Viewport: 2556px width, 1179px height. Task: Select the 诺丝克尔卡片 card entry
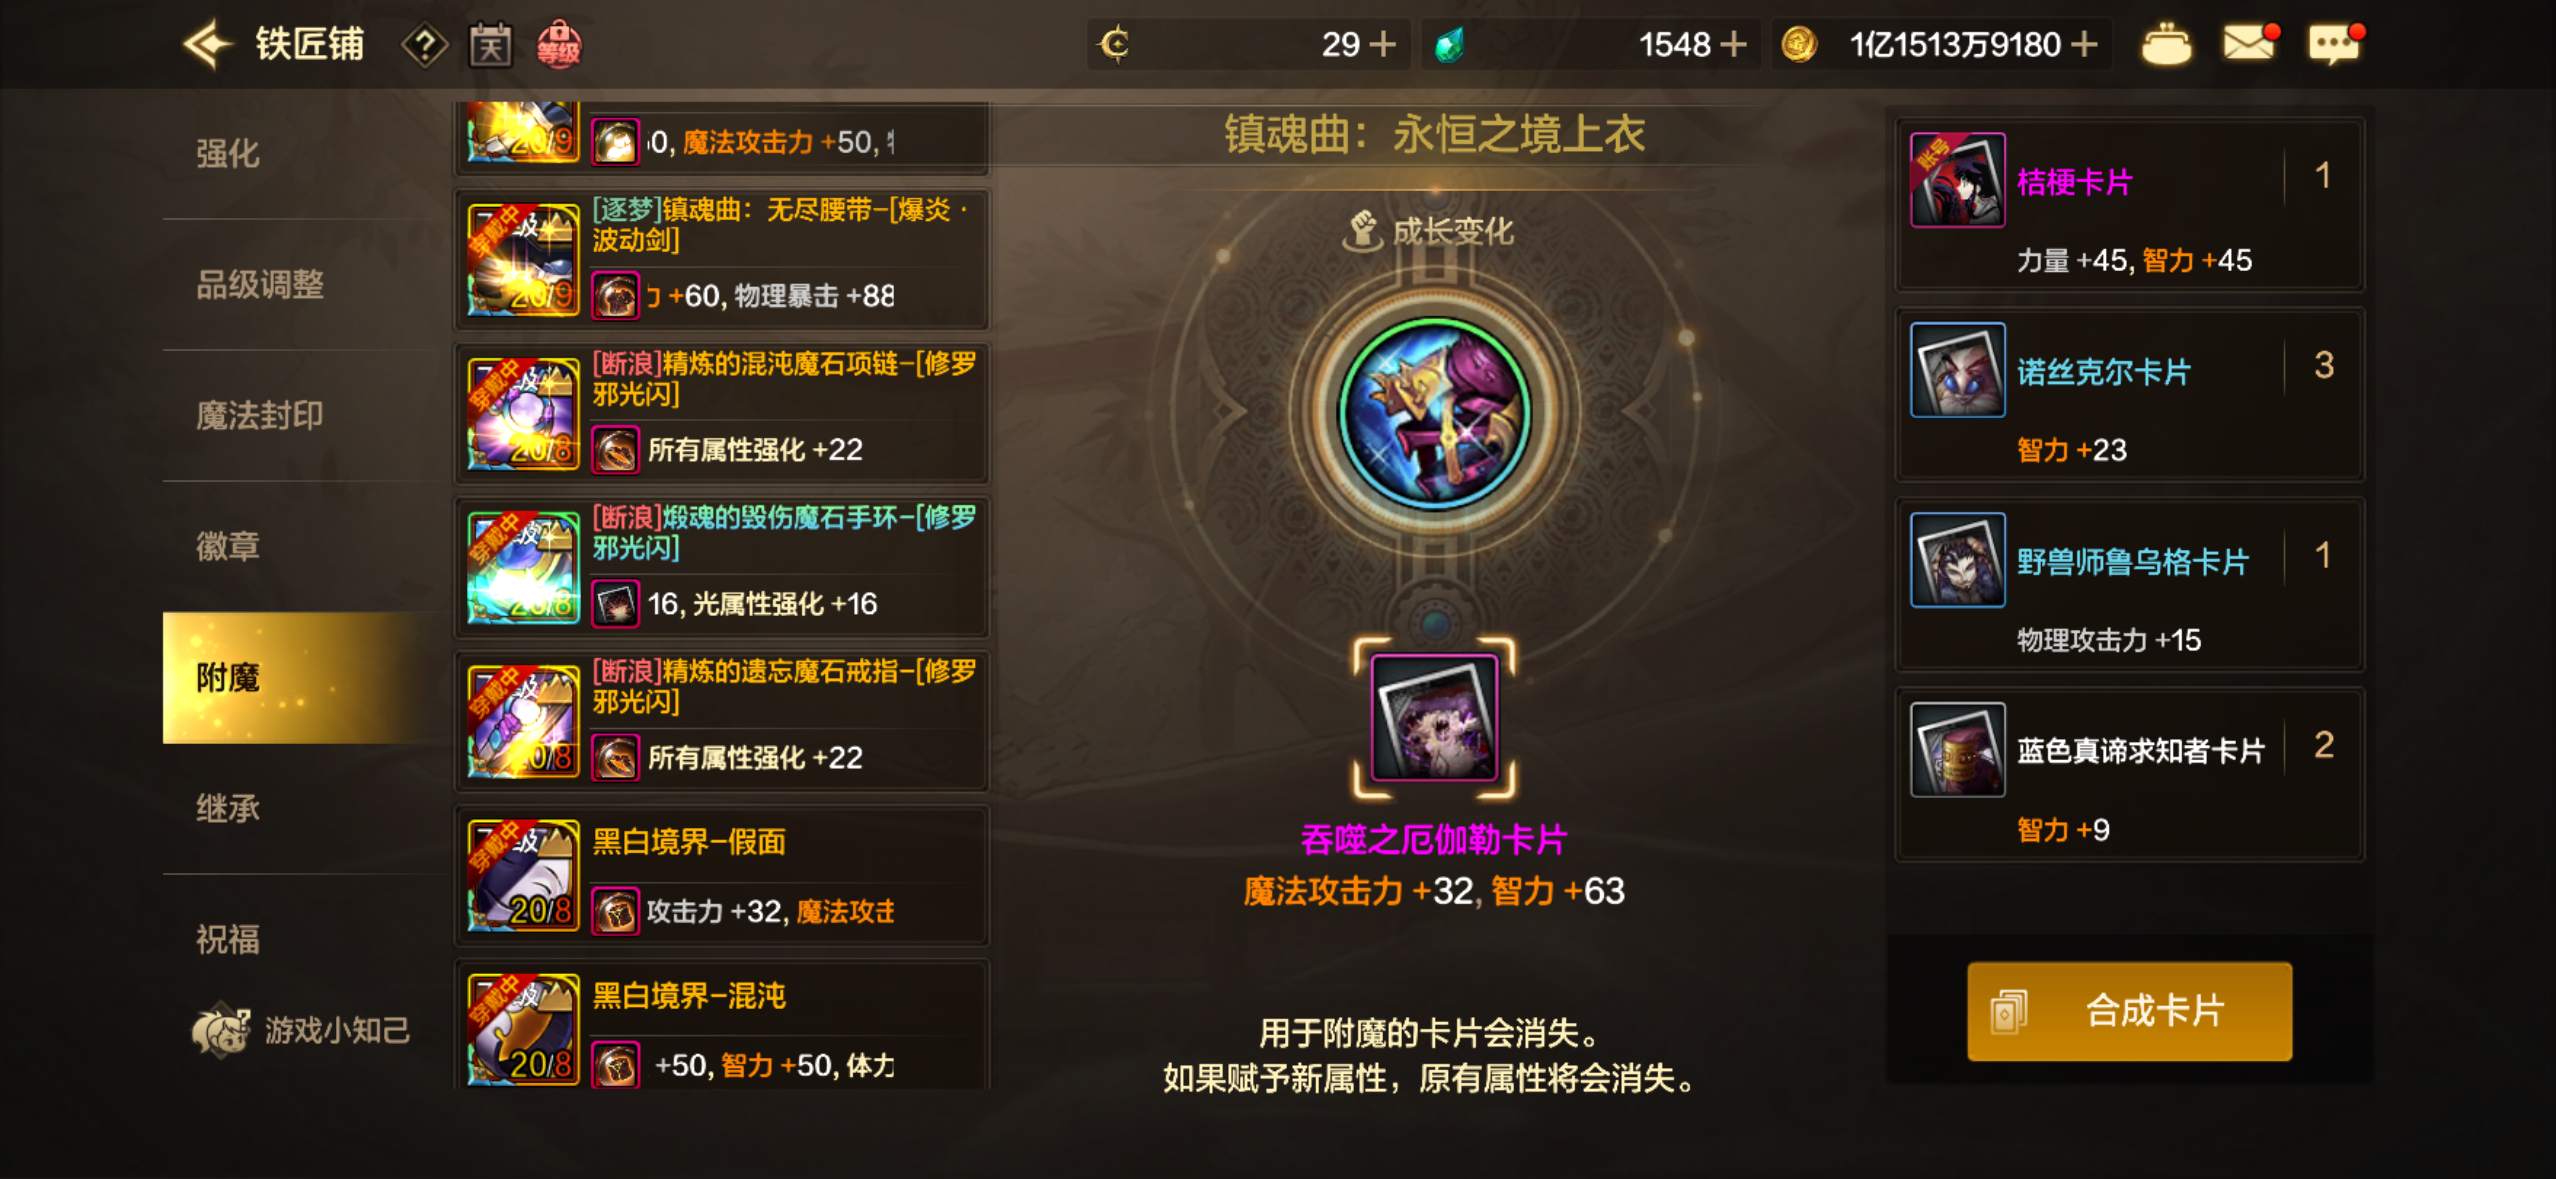point(2130,394)
